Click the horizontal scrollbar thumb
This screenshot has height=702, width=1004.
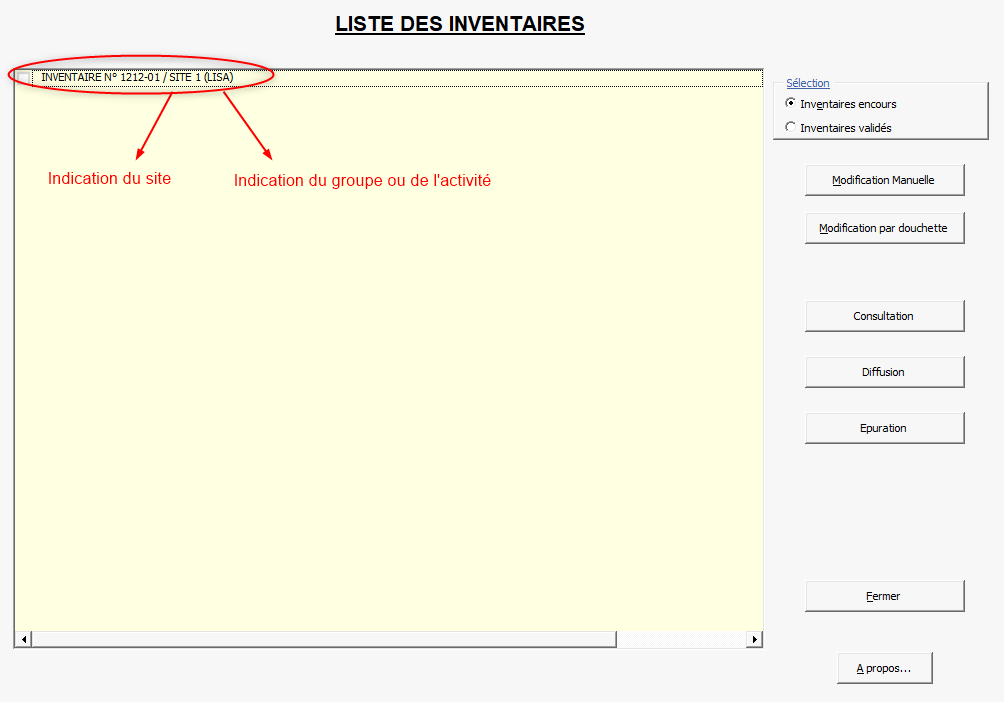pos(320,639)
